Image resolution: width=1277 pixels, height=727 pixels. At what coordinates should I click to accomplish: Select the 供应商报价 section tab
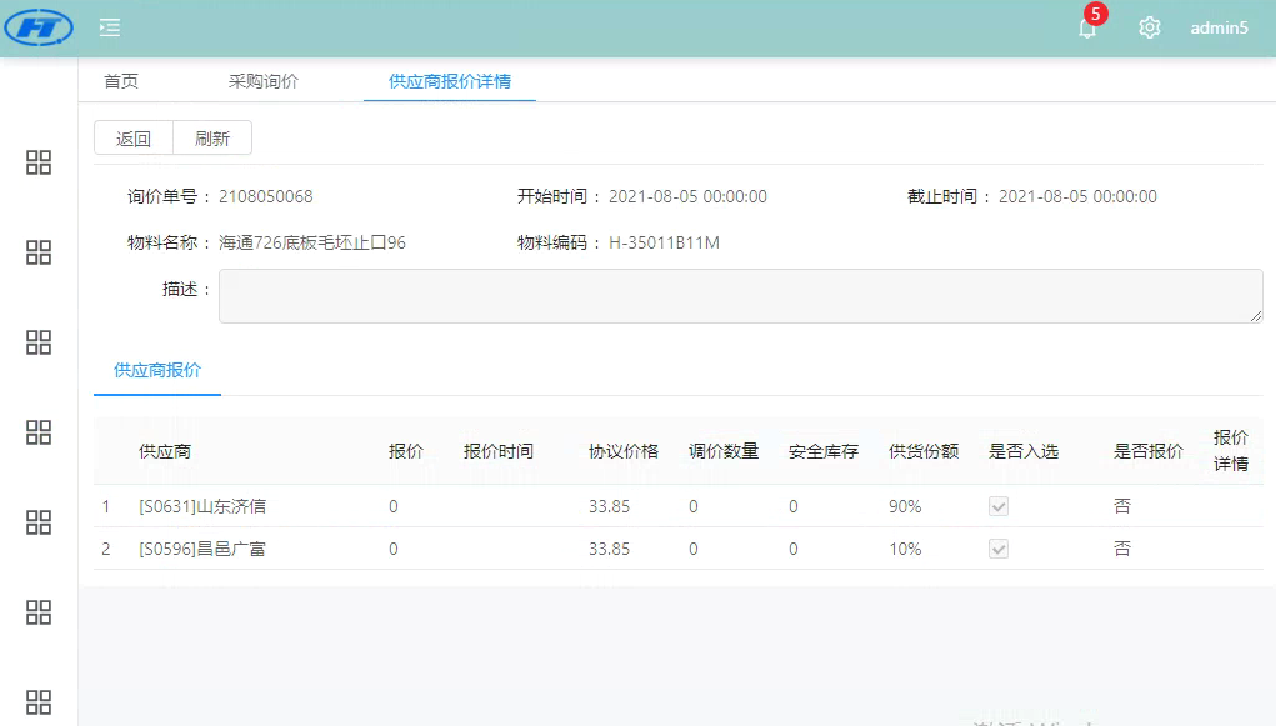[x=158, y=370]
